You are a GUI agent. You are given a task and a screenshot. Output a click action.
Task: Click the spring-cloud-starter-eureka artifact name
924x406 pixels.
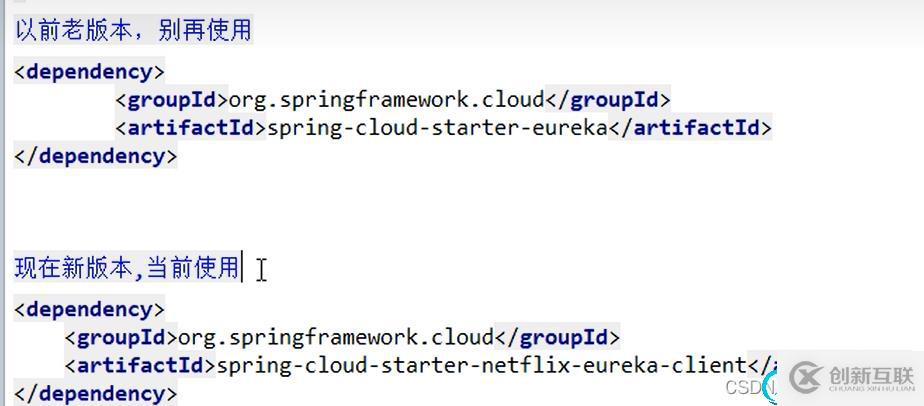(438, 128)
